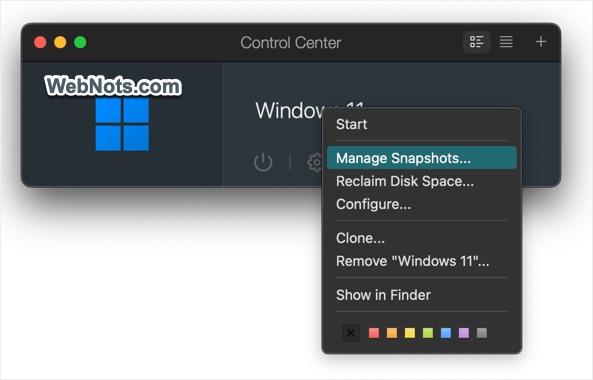The image size is (593, 380).
Task: Select Clone... in the context menu
Action: (422, 238)
